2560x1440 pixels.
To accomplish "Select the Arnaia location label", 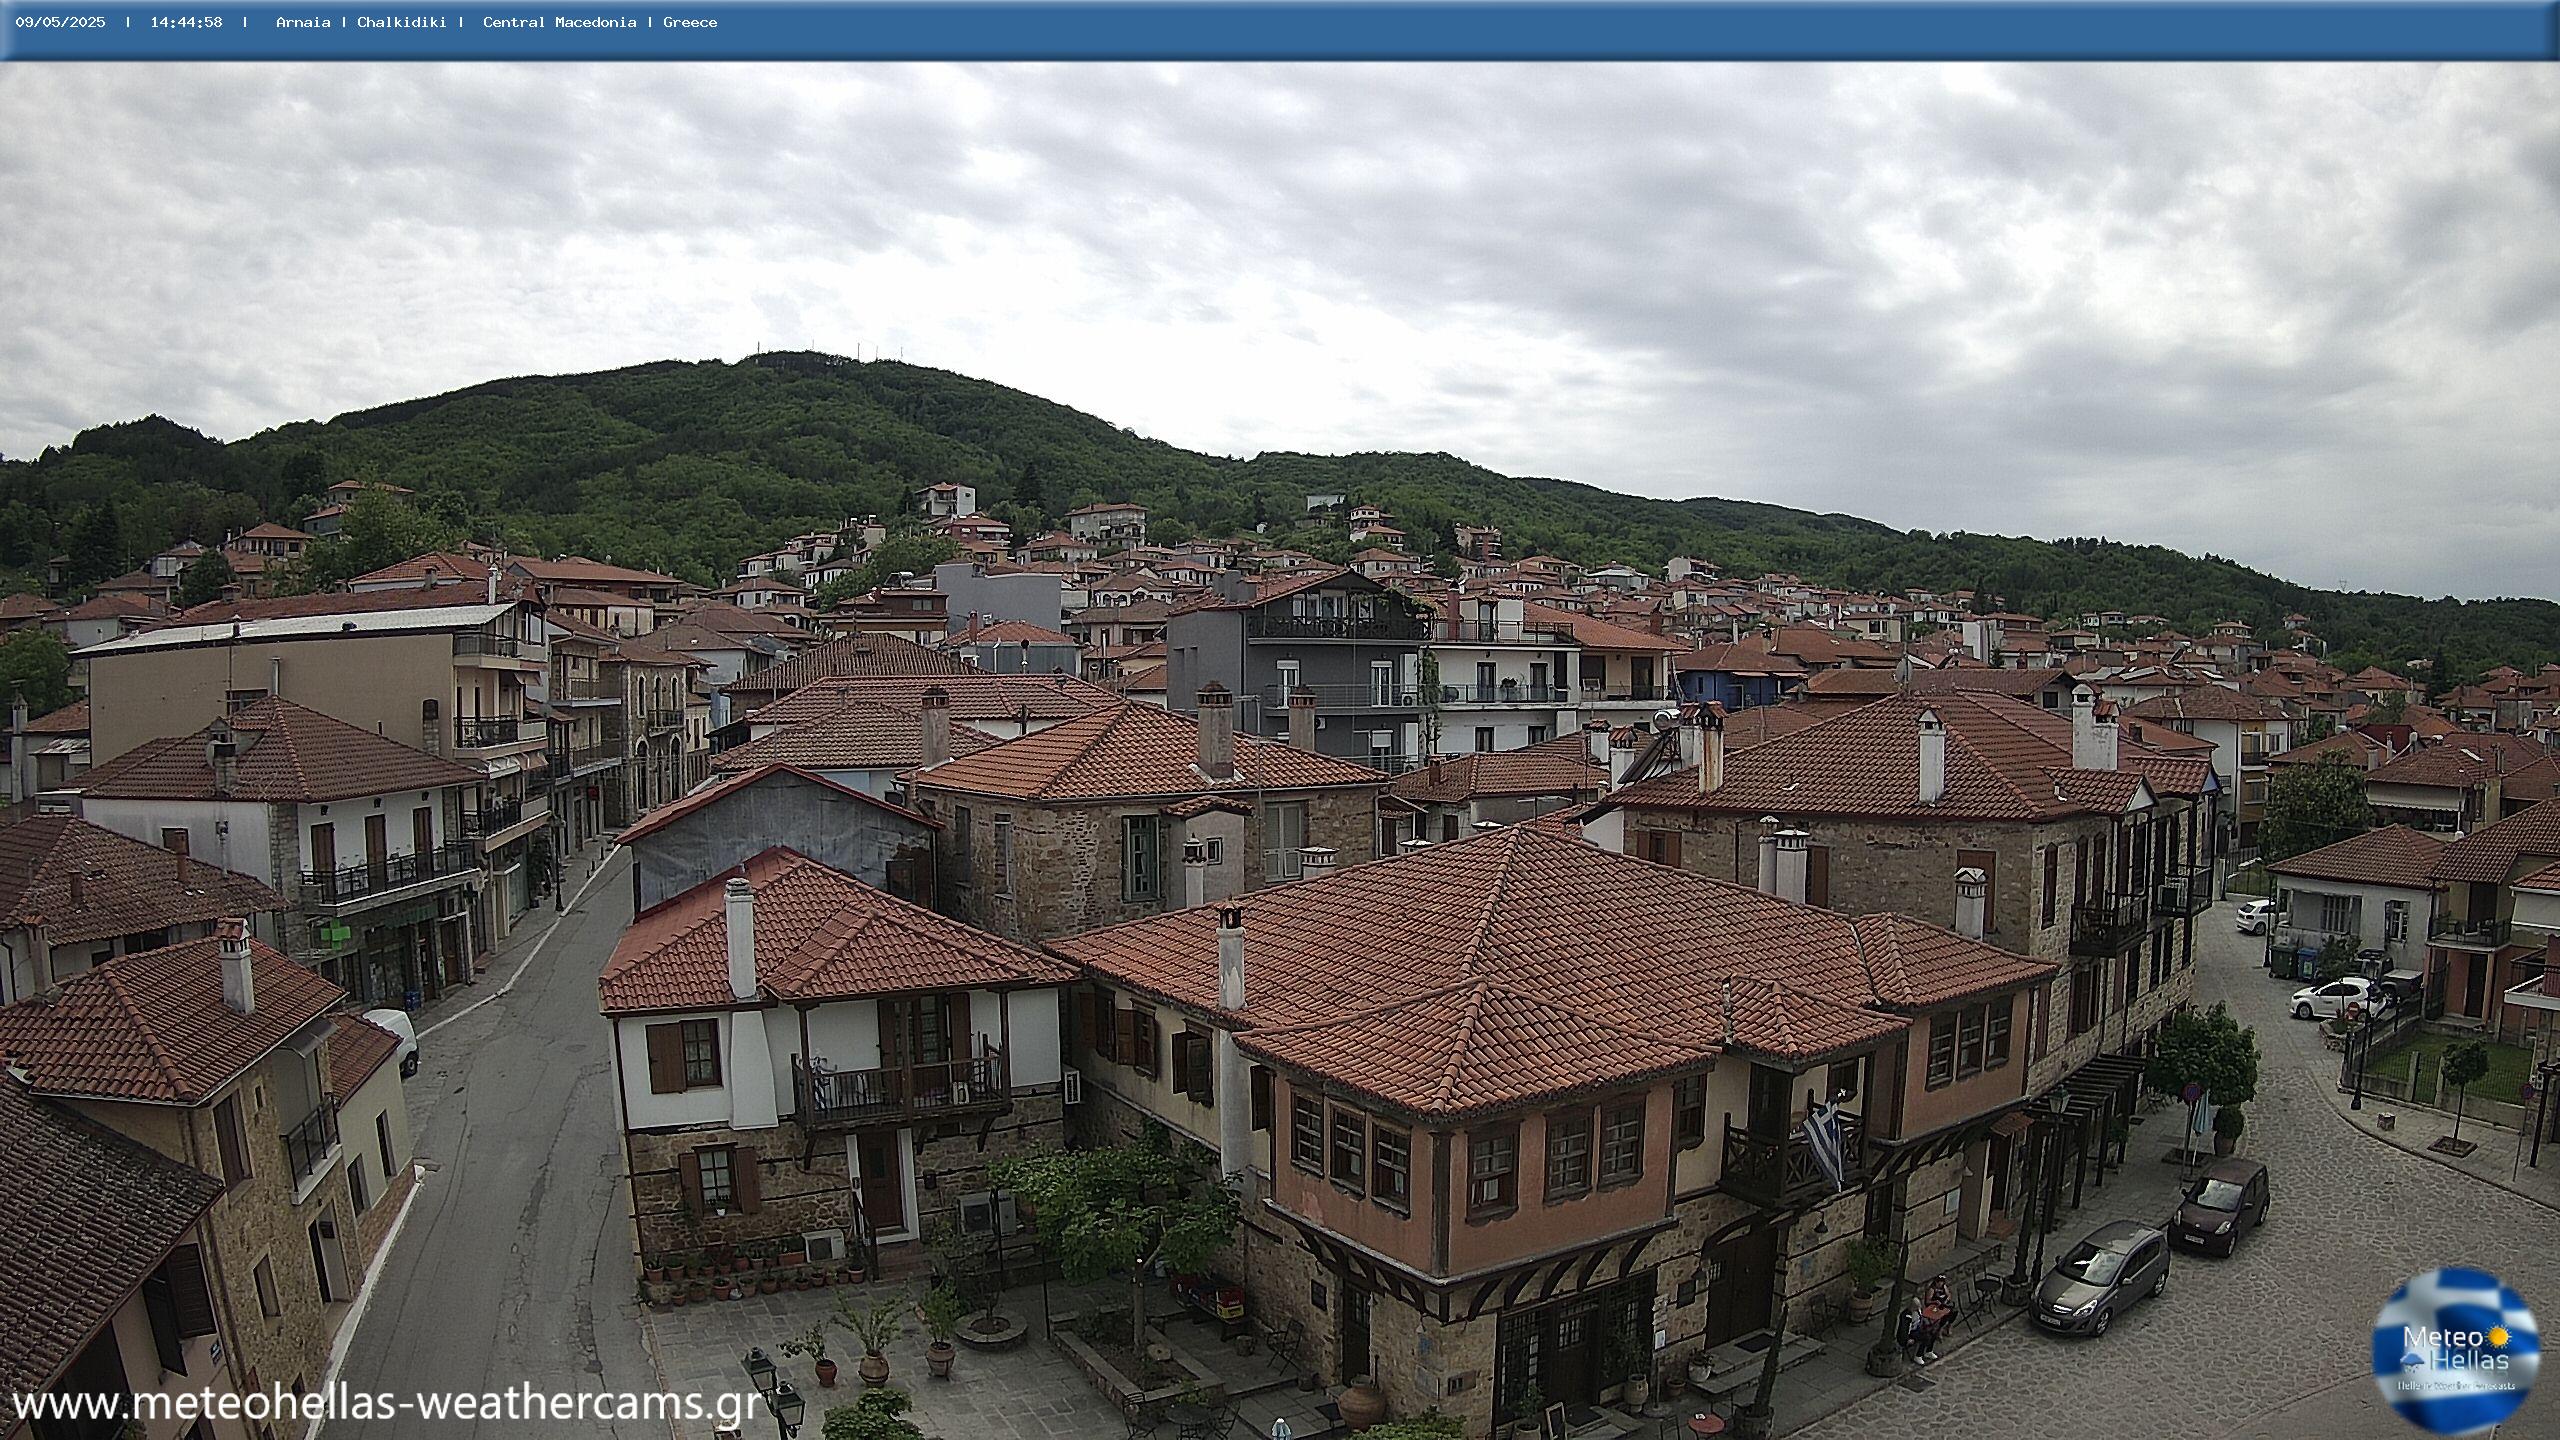I will click(x=303, y=22).
